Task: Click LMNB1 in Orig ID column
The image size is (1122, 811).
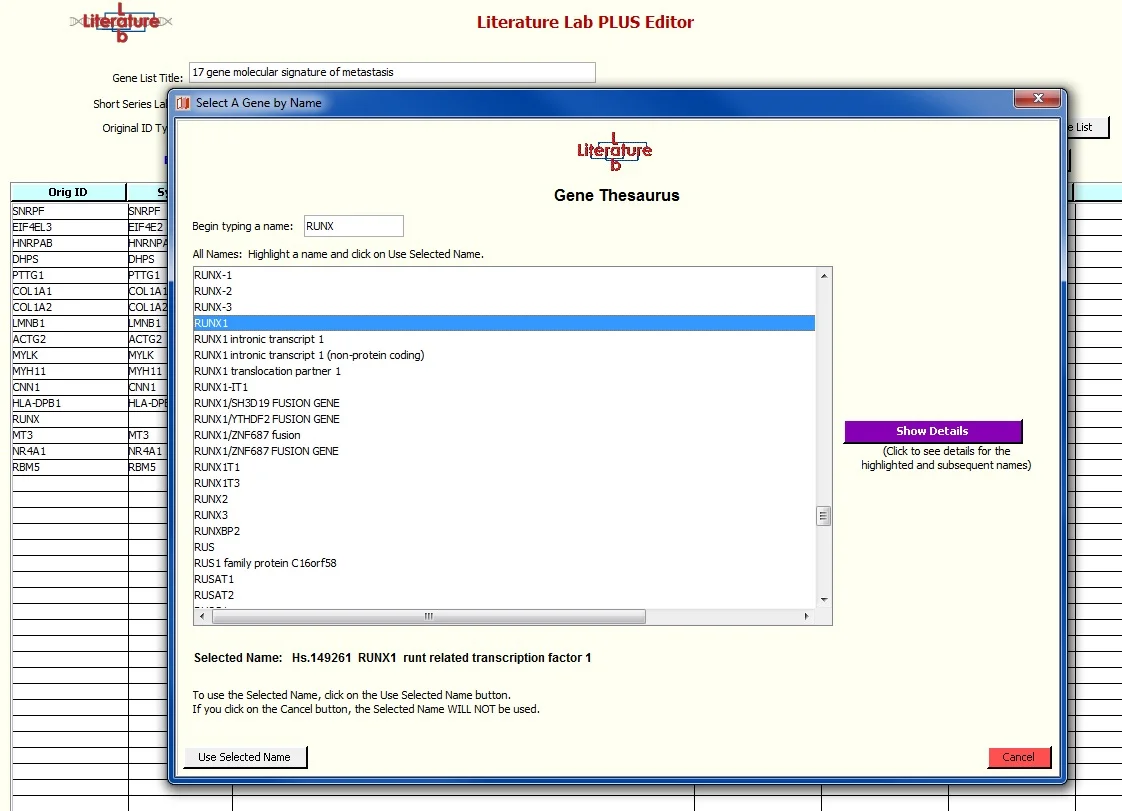Action: coord(69,323)
